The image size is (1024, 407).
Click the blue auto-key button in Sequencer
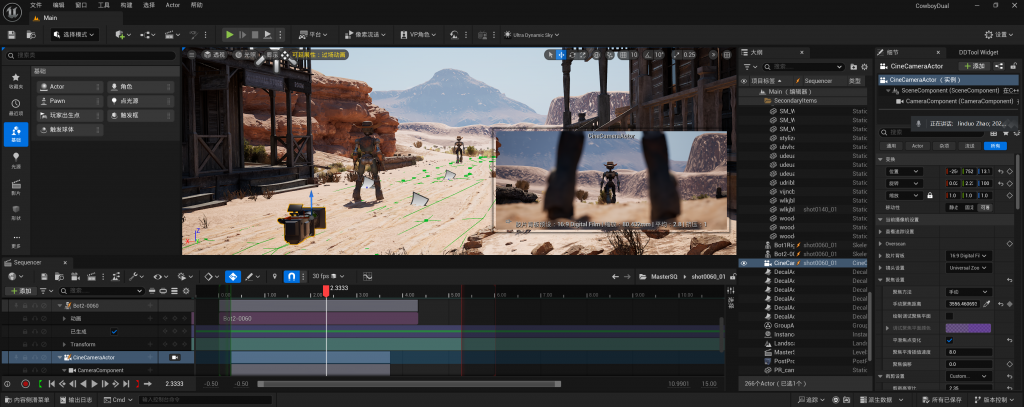232,276
